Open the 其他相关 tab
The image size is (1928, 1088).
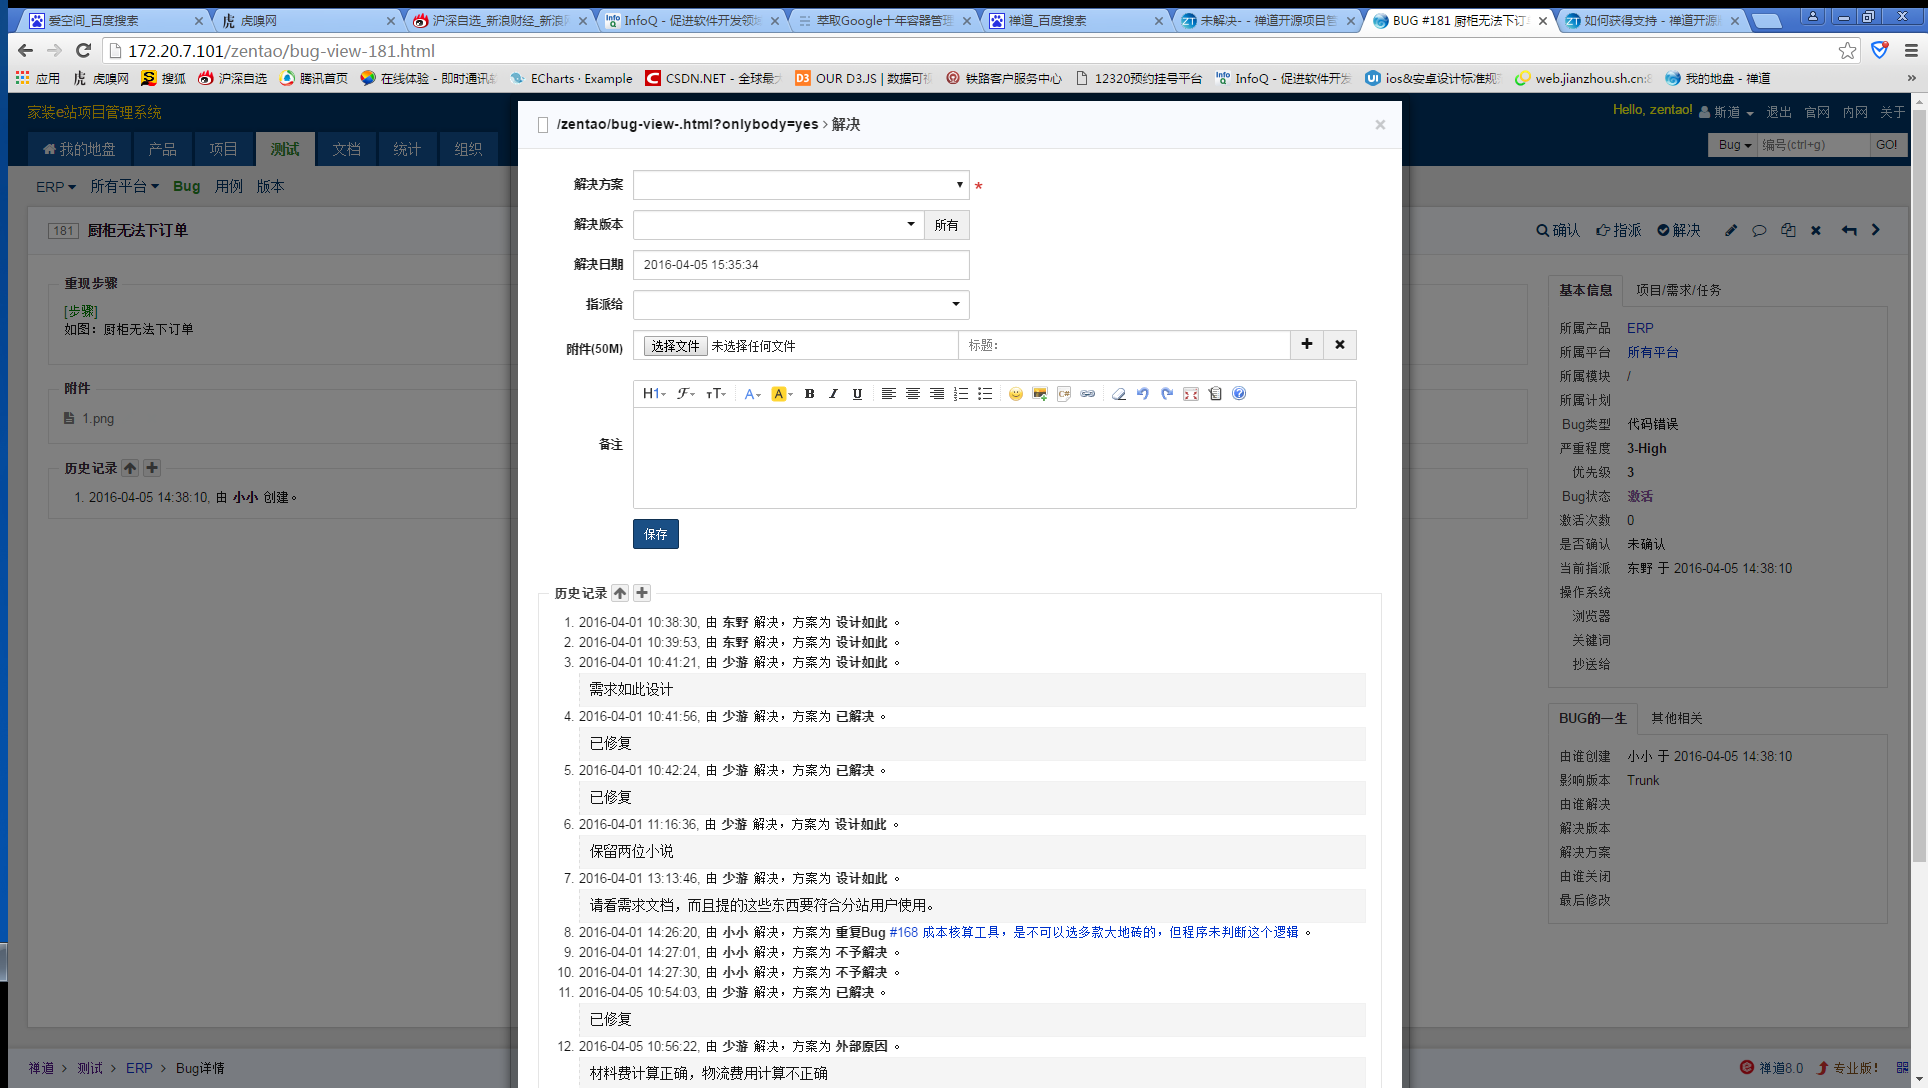(x=1676, y=718)
